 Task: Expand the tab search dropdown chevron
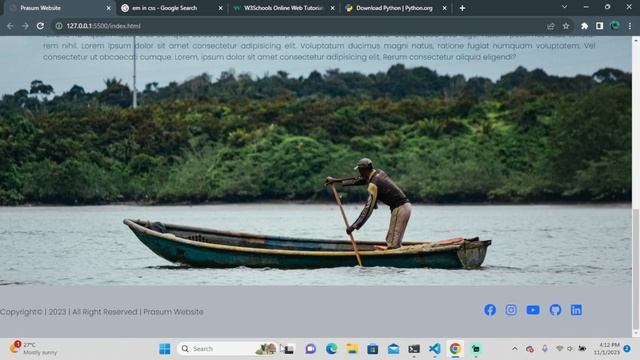point(564,7)
